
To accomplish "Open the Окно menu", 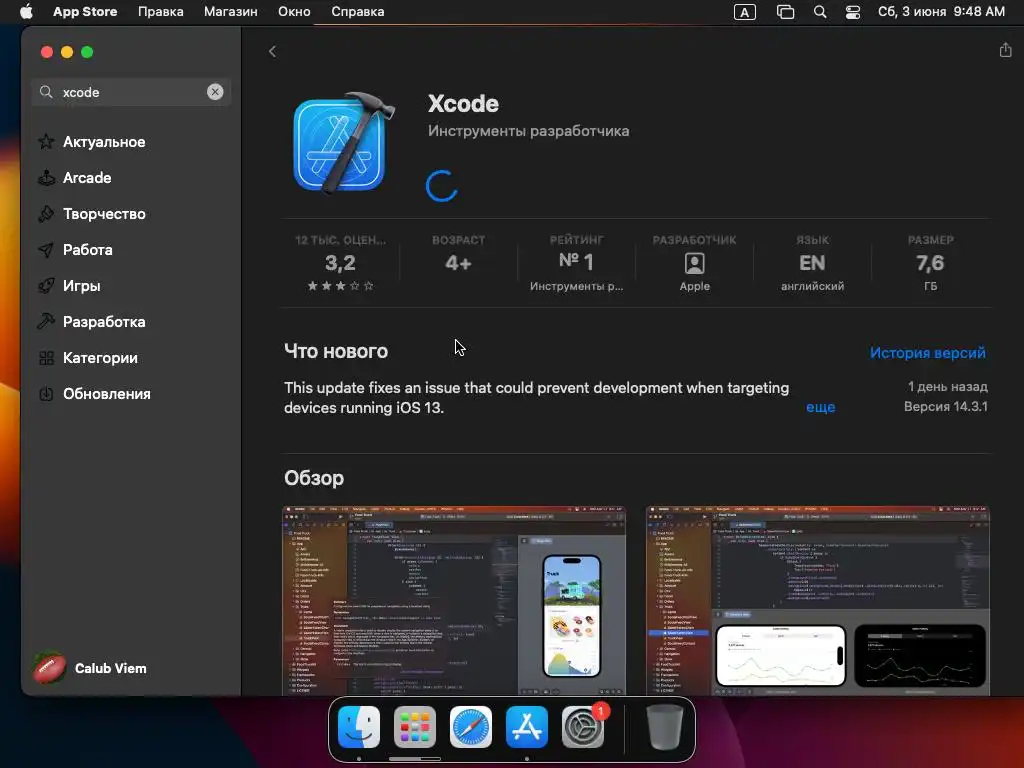I will coord(294,12).
